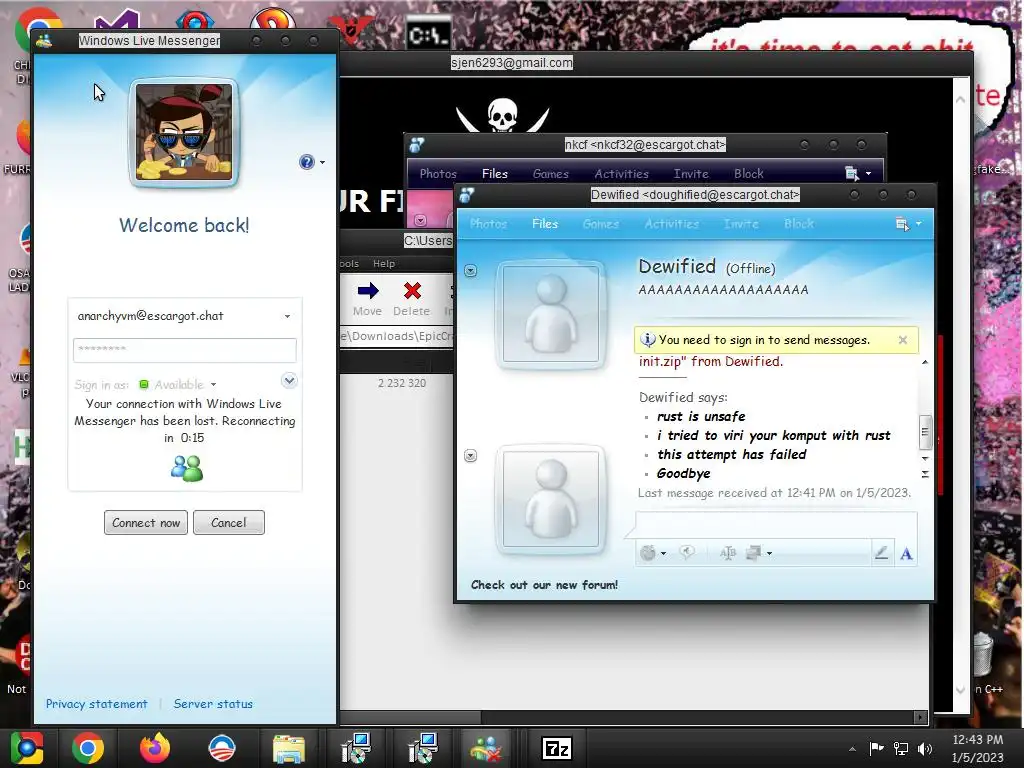
Task: Click the message input box in Dewified chat
Action: click(776, 525)
